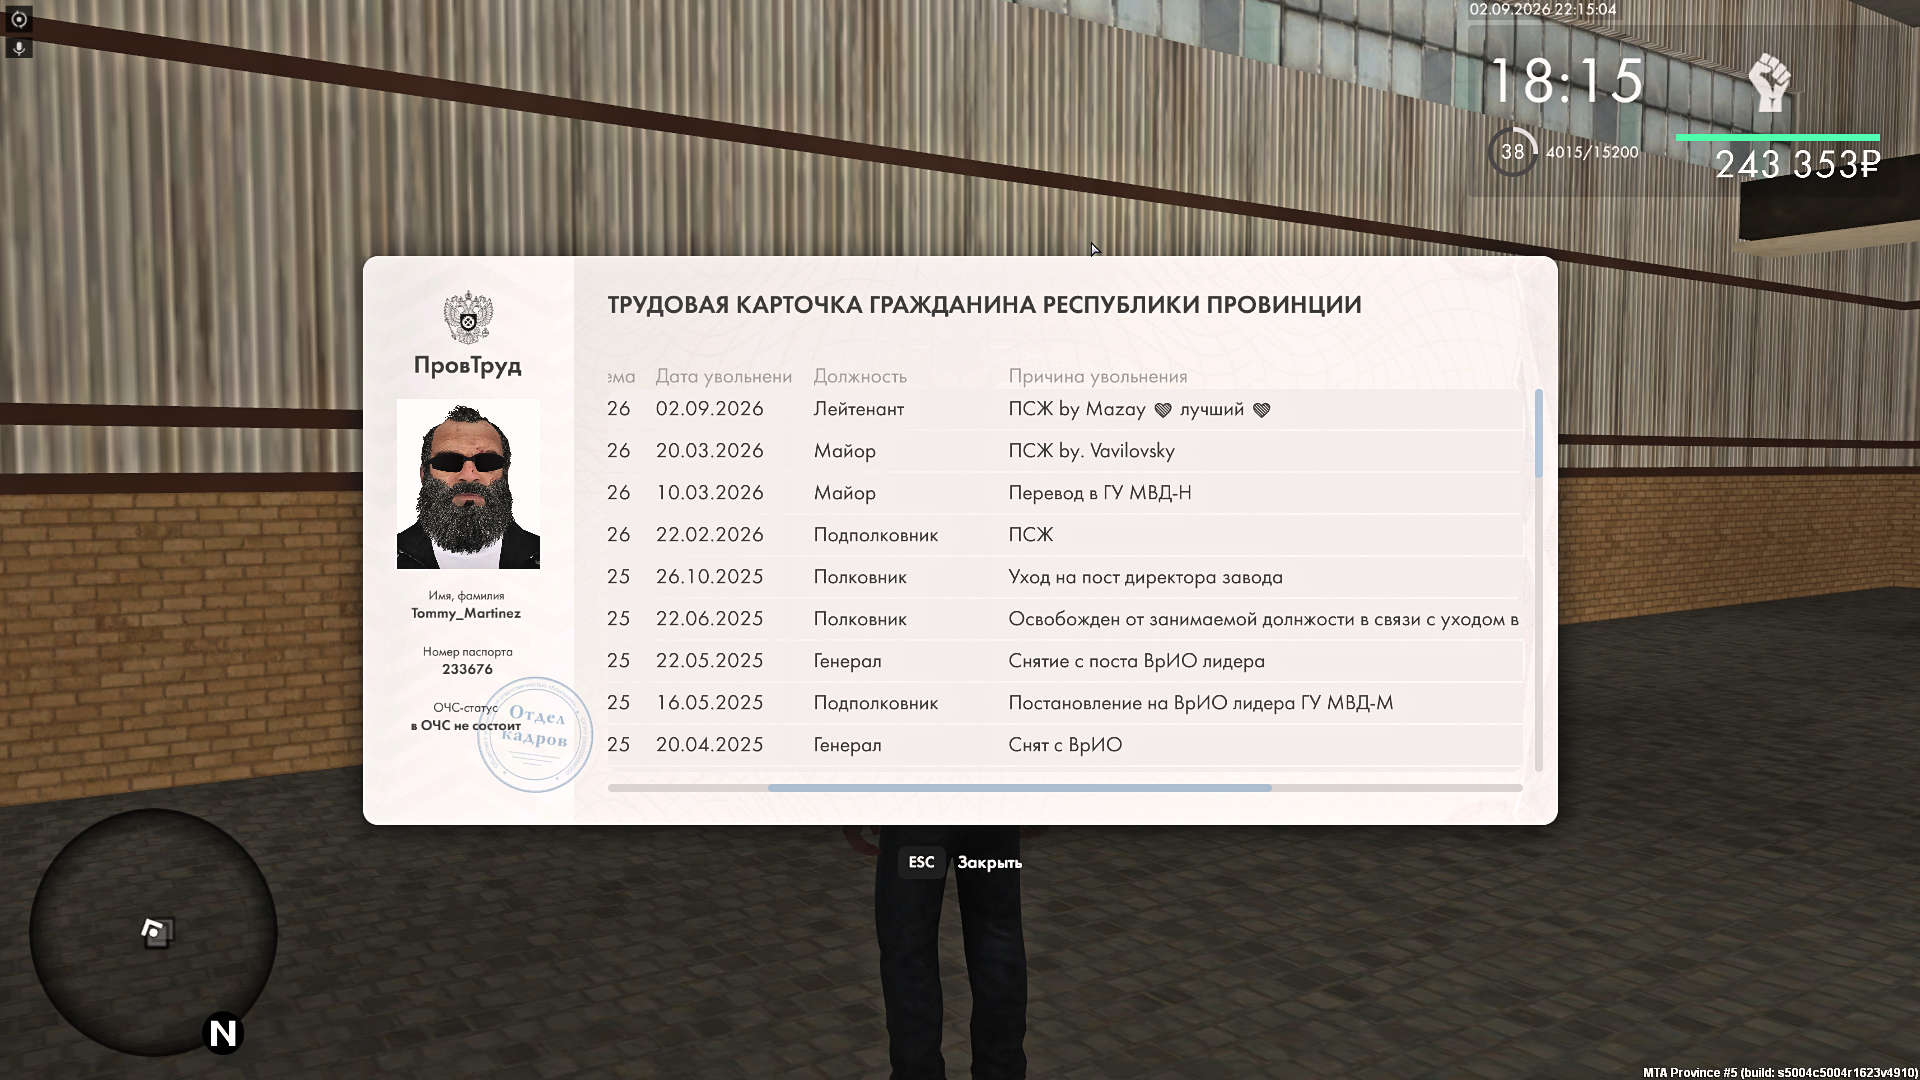Select the row dated 02.09.2026 Лейтенант

tap(1064, 409)
